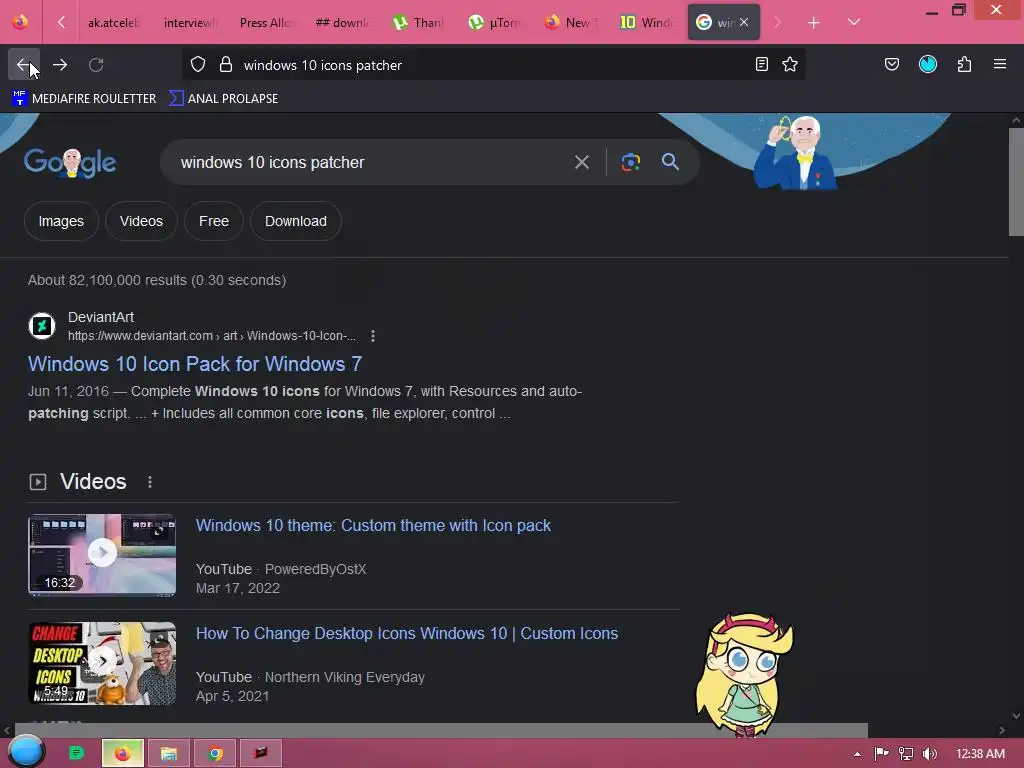Open the shield tracking protection icon
This screenshot has width=1024, height=768.
pyautogui.click(x=198, y=65)
